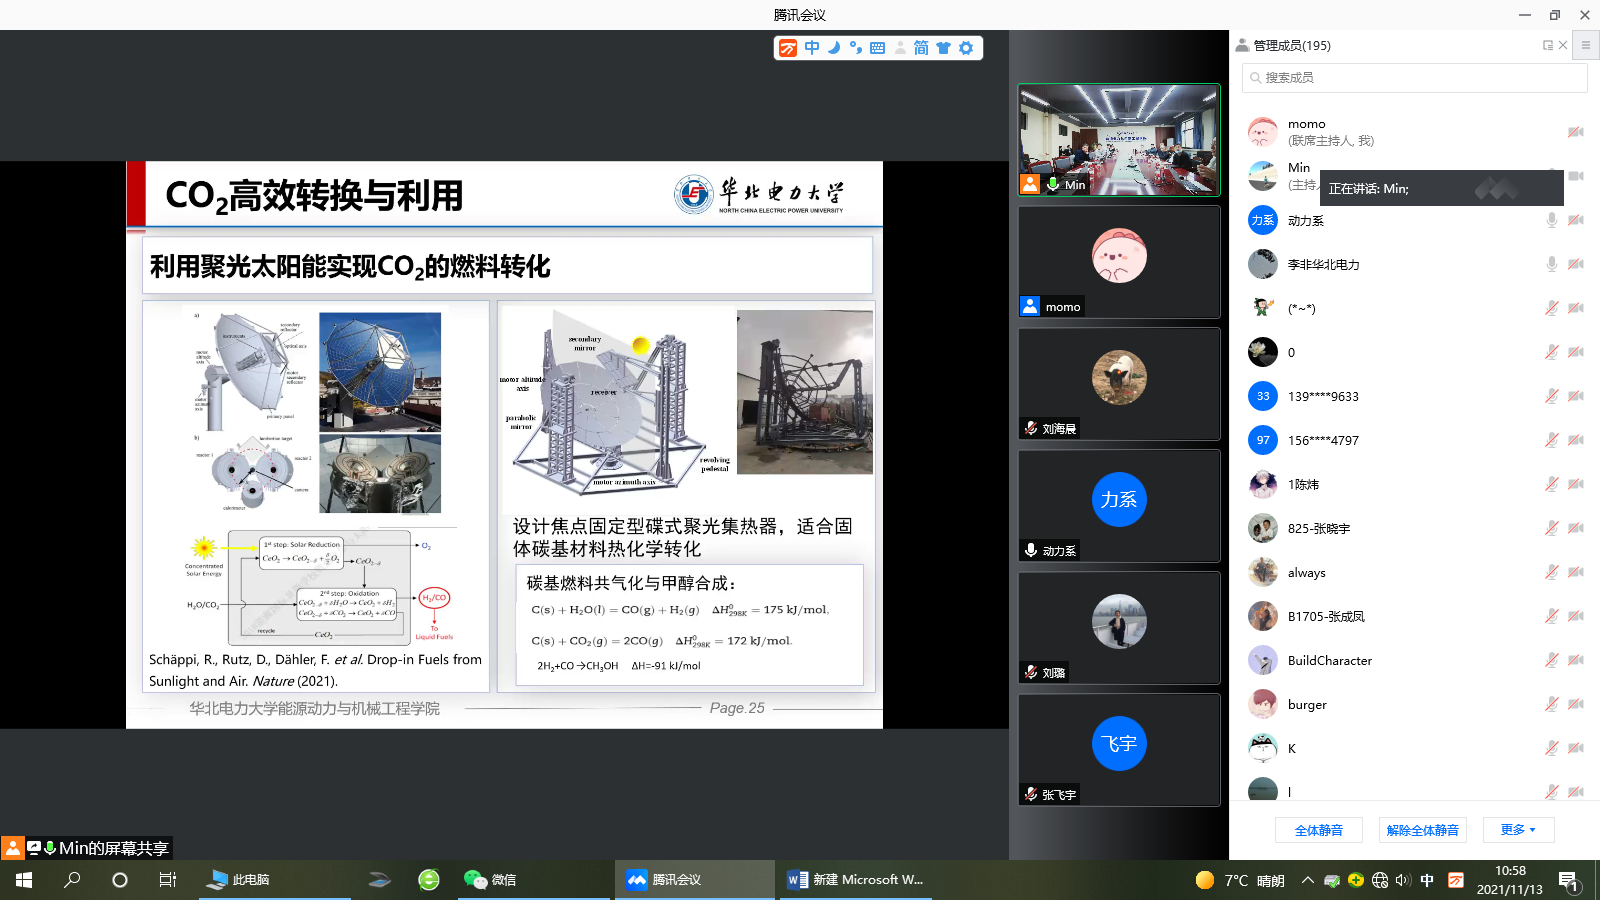Click the Sogou 万 logo
Screen dimensions: 1600x900
tap(787, 47)
